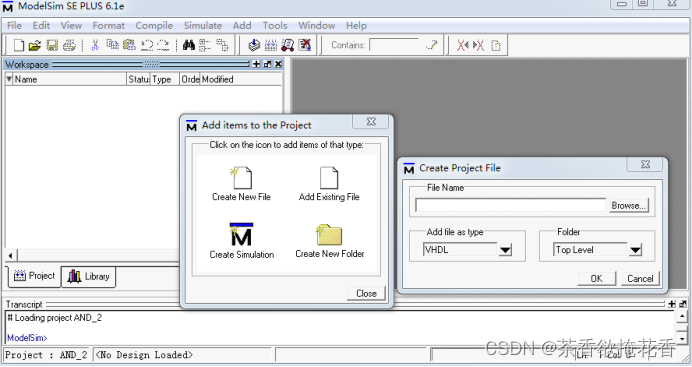Screen dimensions: 692x367
Task: Open the Workspace column header triangle menu
Action: point(9,79)
